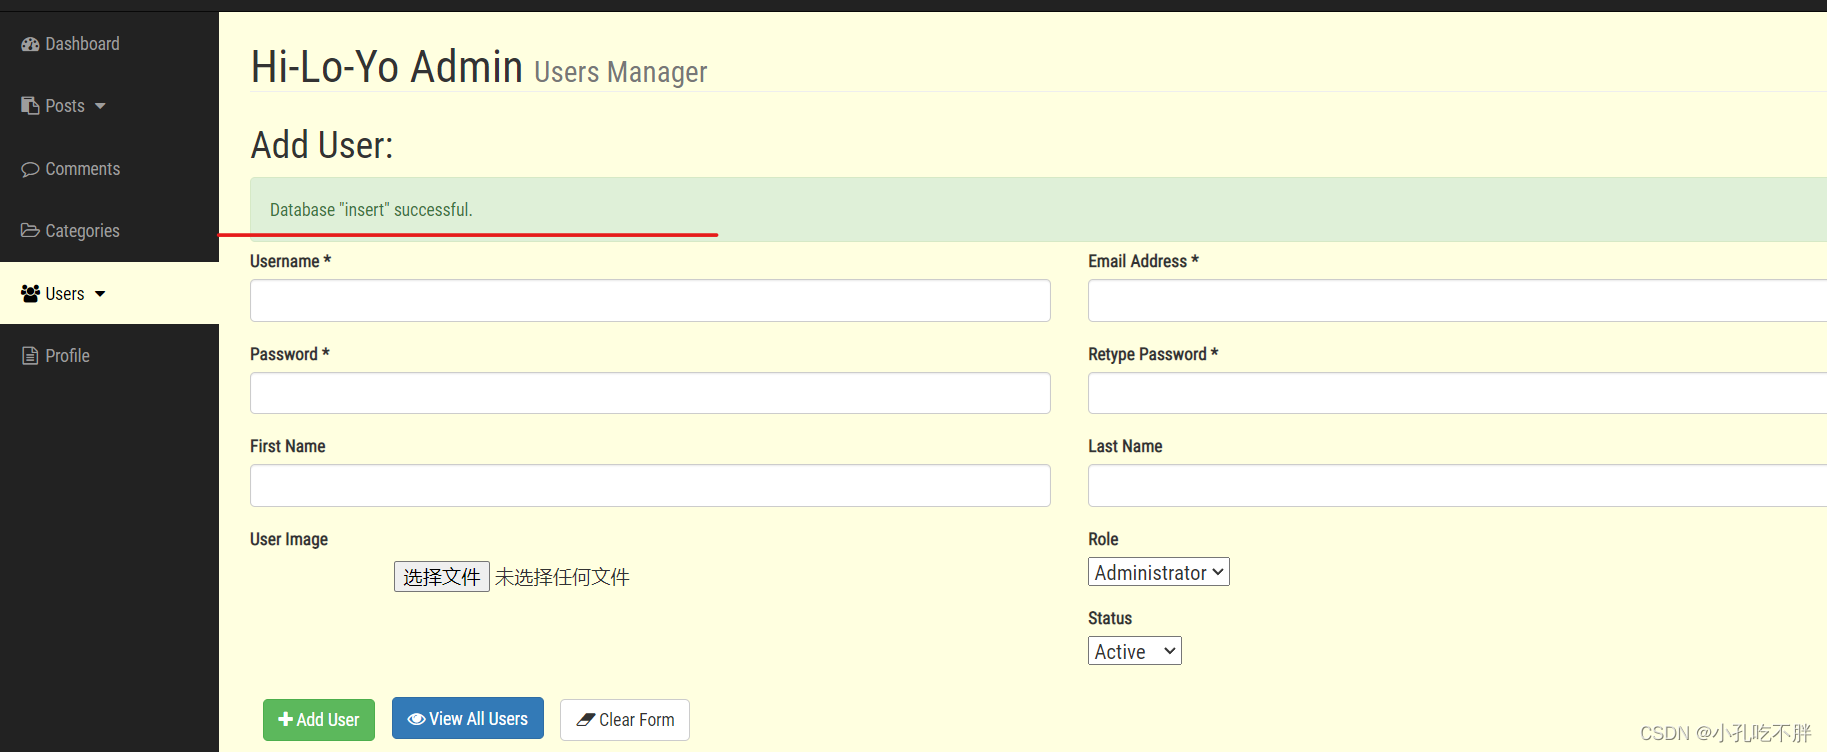
Task: Open Dashboard in the sidebar
Action: (109, 44)
